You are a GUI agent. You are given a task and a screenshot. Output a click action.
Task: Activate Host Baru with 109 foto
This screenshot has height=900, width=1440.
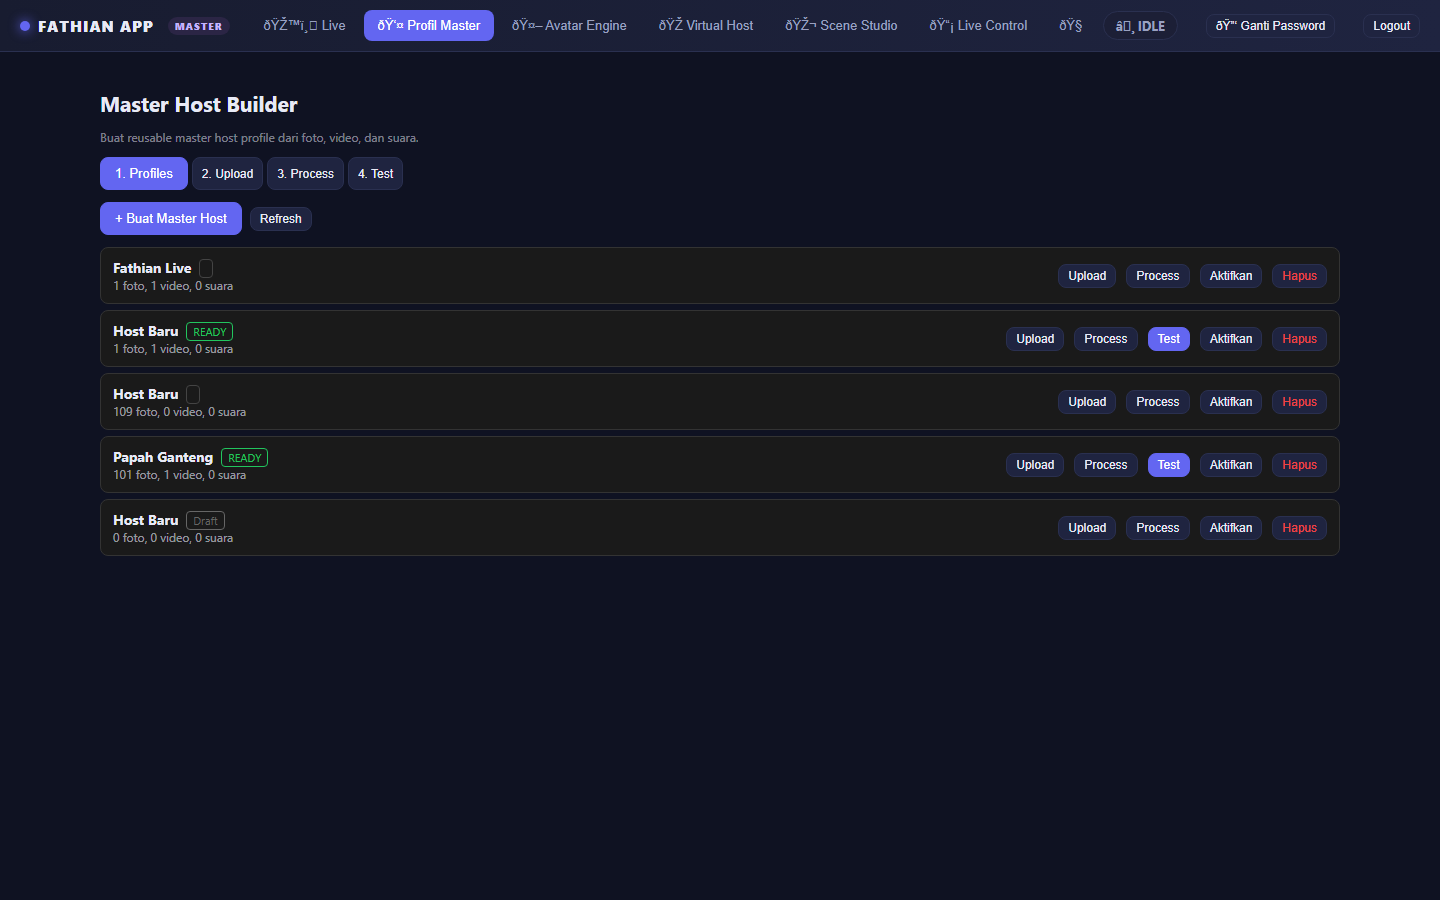1231,402
